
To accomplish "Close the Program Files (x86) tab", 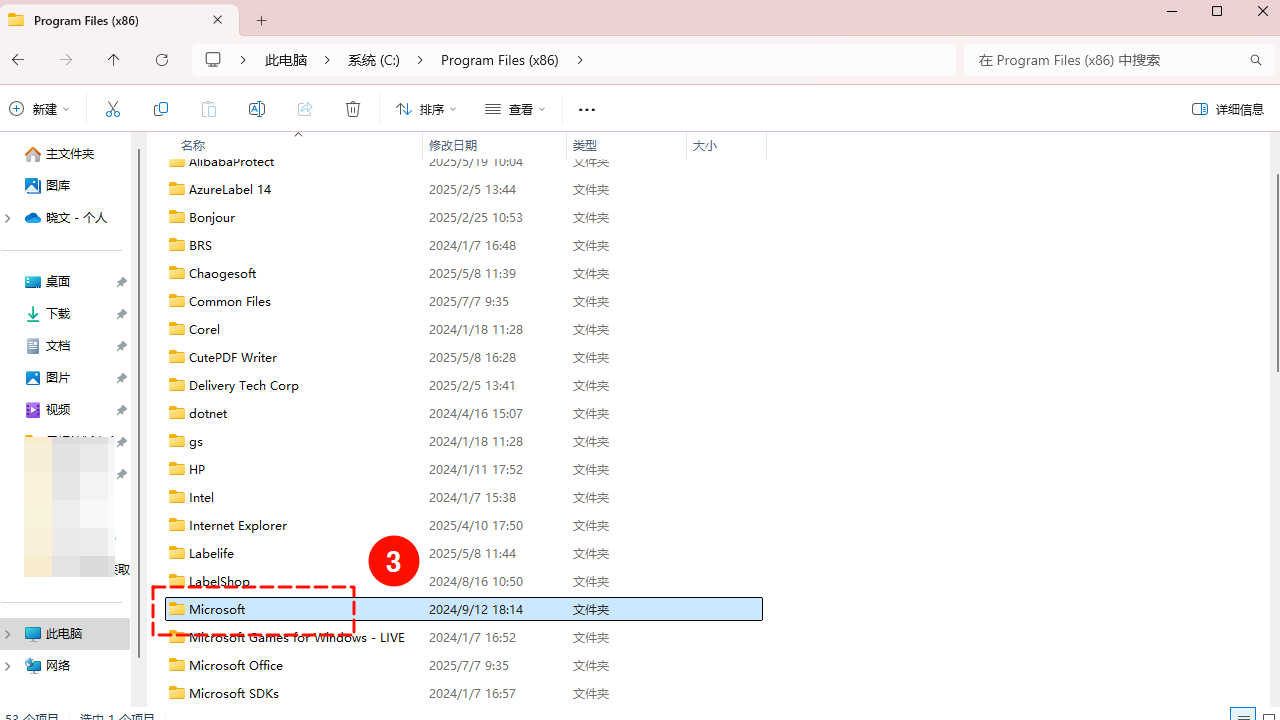I will pyautogui.click(x=218, y=20).
